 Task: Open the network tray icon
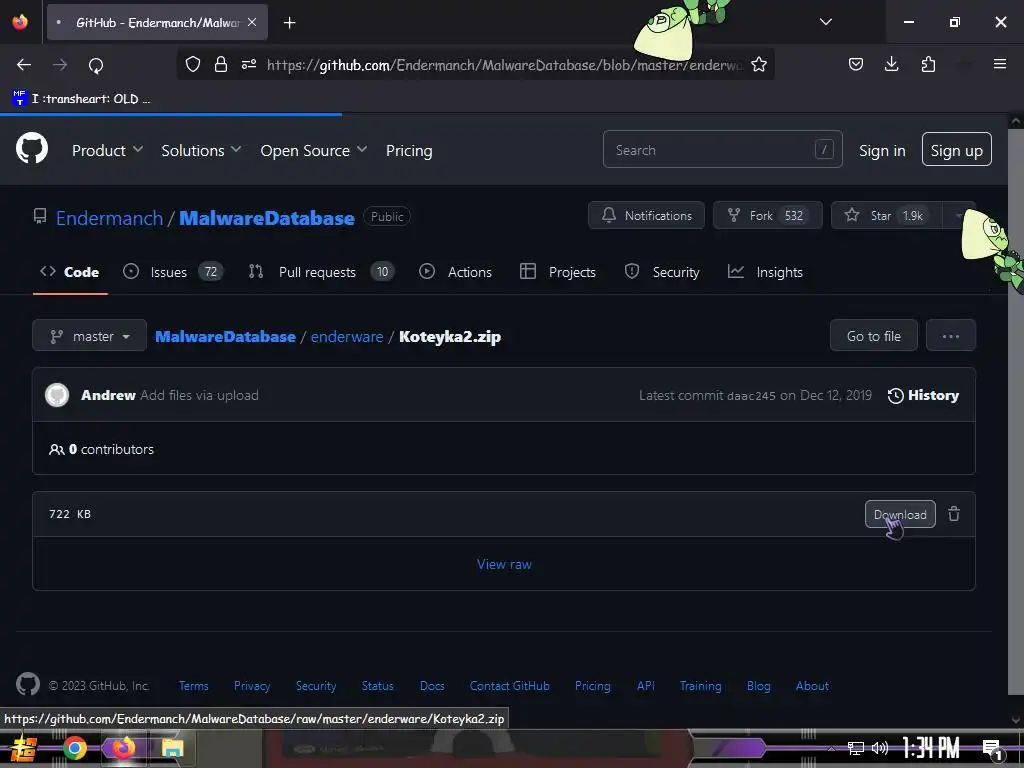click(855, 748)
